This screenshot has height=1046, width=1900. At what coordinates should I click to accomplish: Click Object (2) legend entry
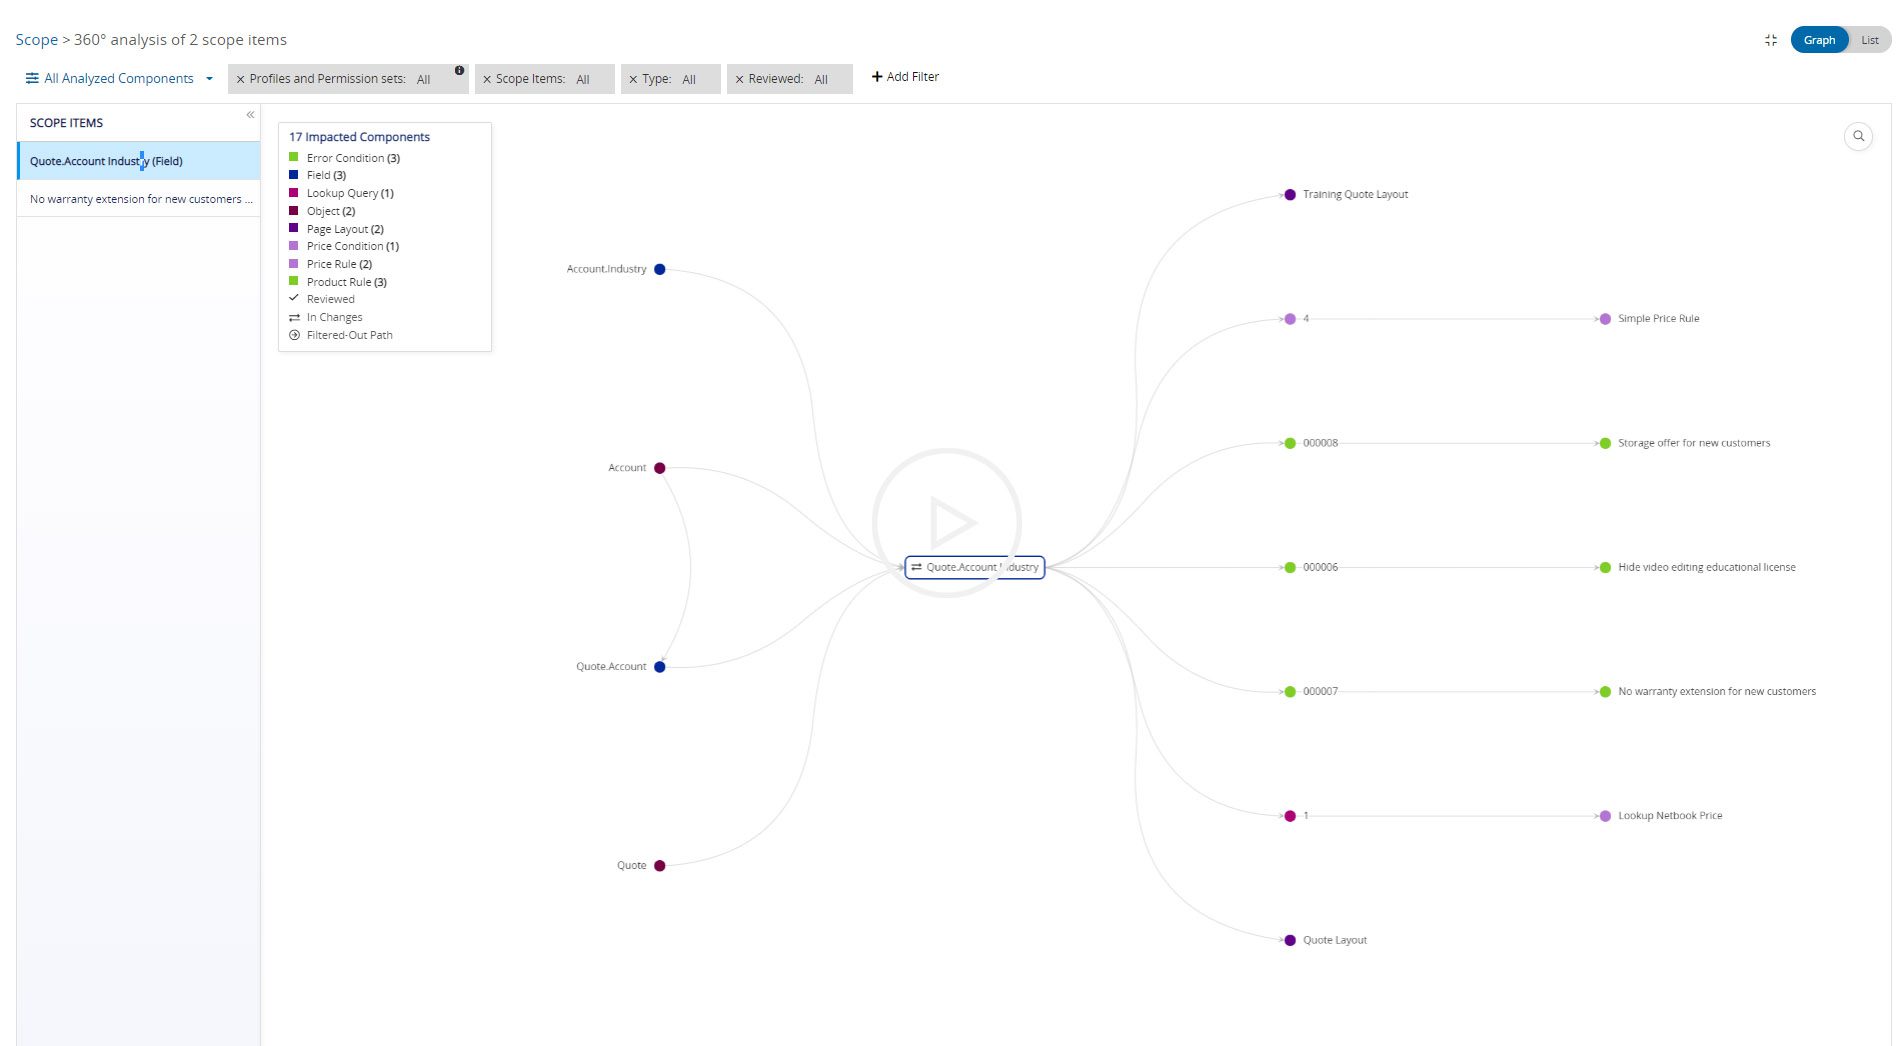[331, 211]
